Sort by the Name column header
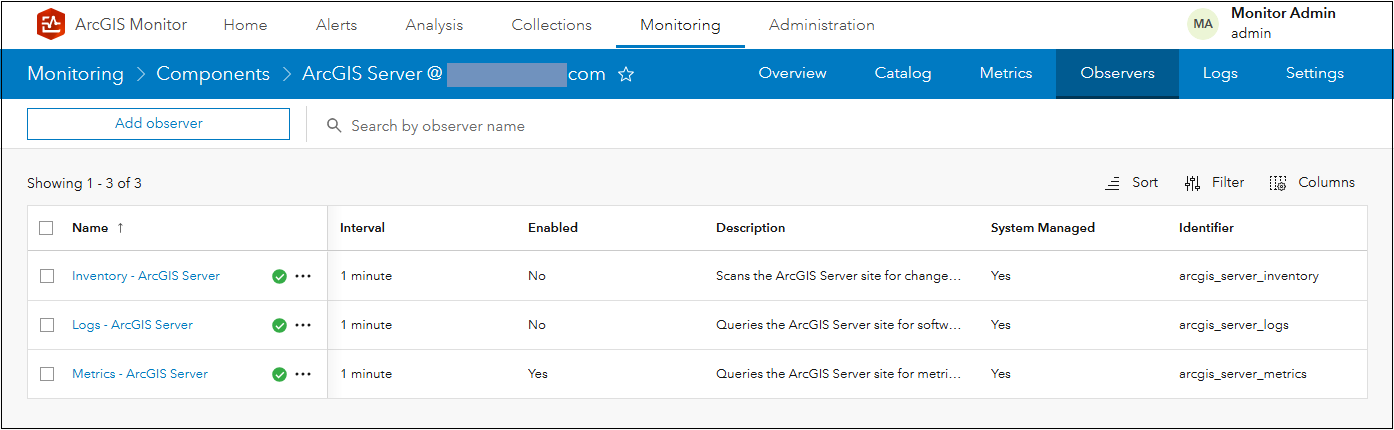Viewport: 1394px width, 430px height. click(x=90, y=228)
